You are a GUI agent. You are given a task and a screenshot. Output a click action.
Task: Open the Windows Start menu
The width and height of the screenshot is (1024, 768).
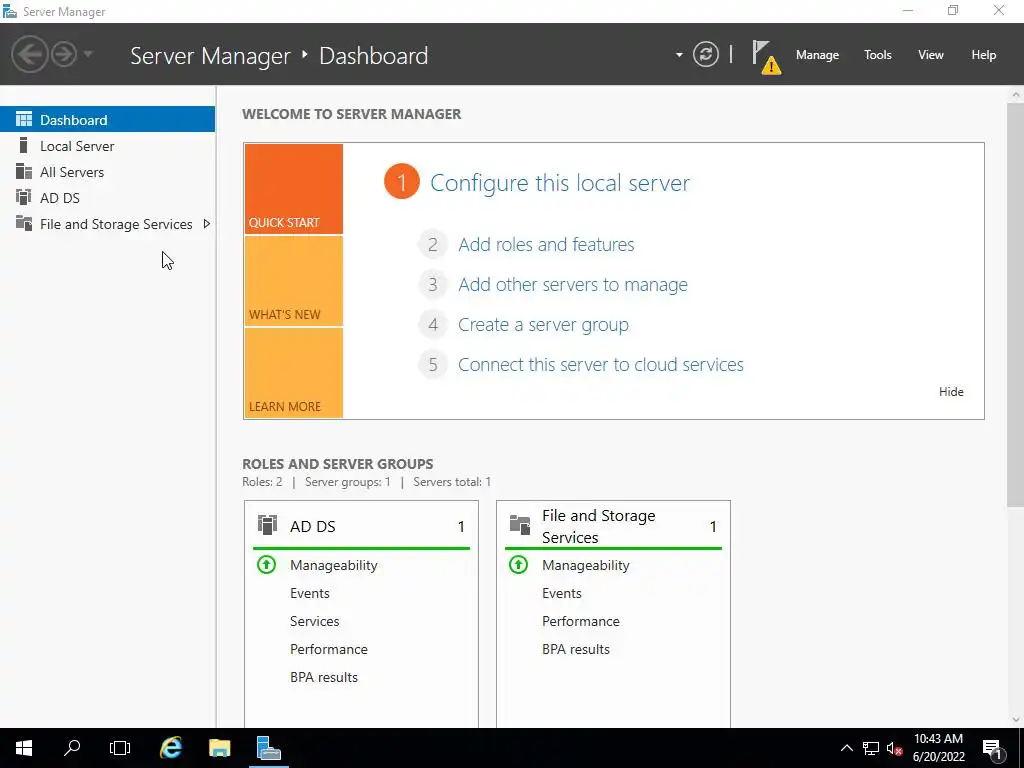pos(24,748)
